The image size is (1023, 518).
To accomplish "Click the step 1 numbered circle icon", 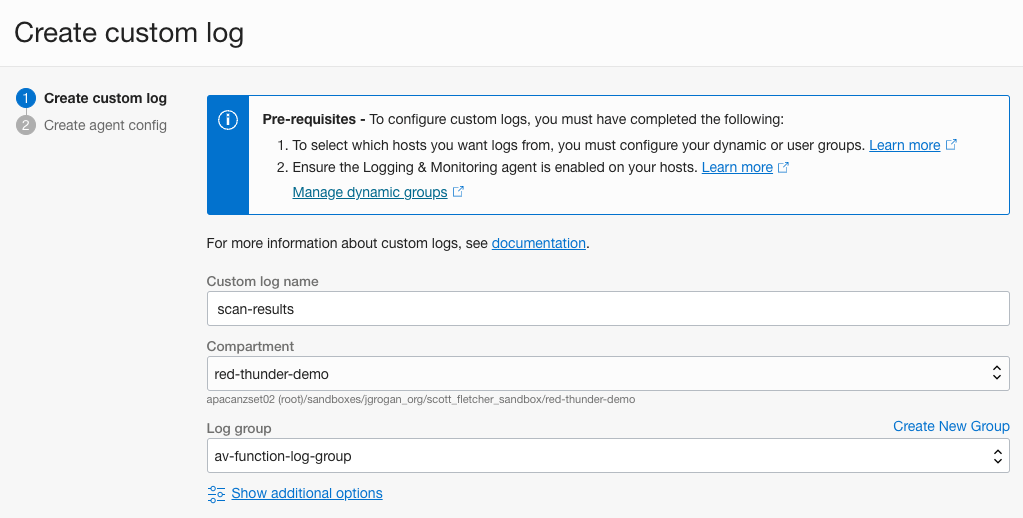I will (26, 98).
